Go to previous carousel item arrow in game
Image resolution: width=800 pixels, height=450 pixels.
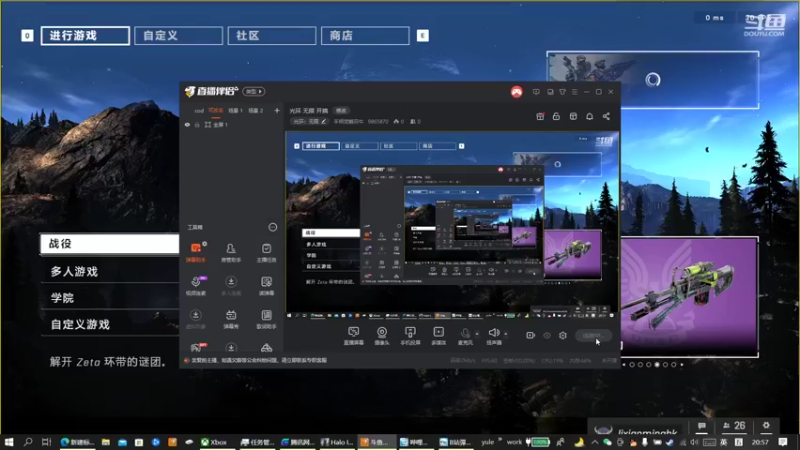[623, 364]
